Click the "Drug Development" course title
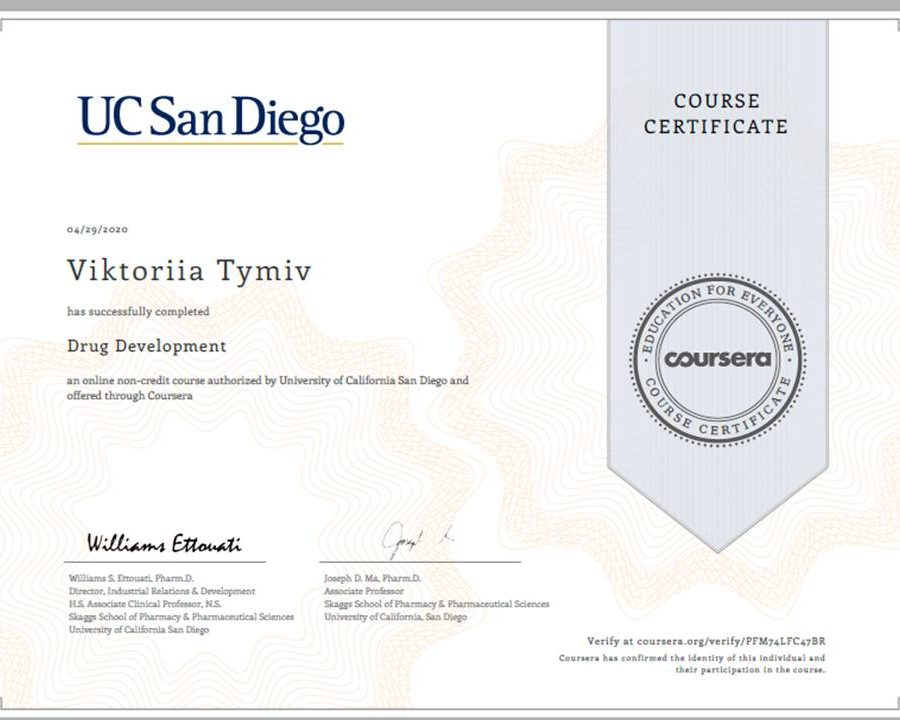Screen dimensions: 900x720 (147, 346)
